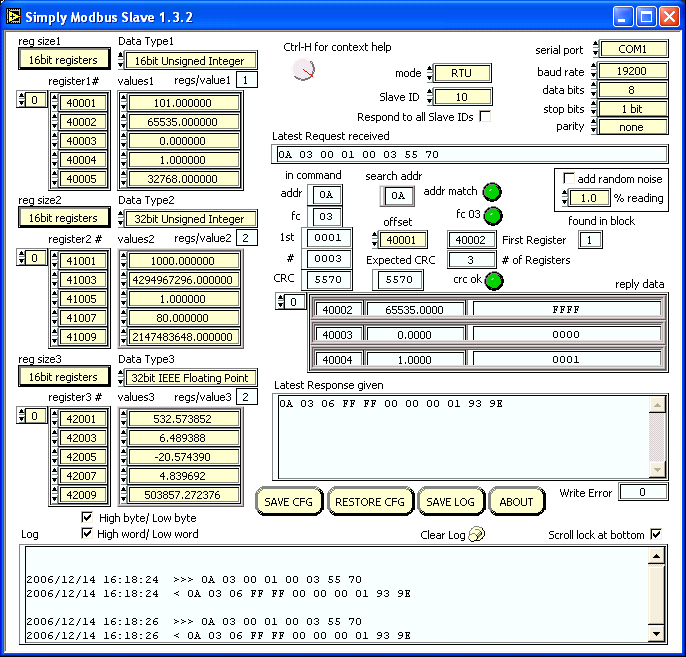Click reply data row register 40003
This screenshot has width=686, height=657.
point(338,335)
